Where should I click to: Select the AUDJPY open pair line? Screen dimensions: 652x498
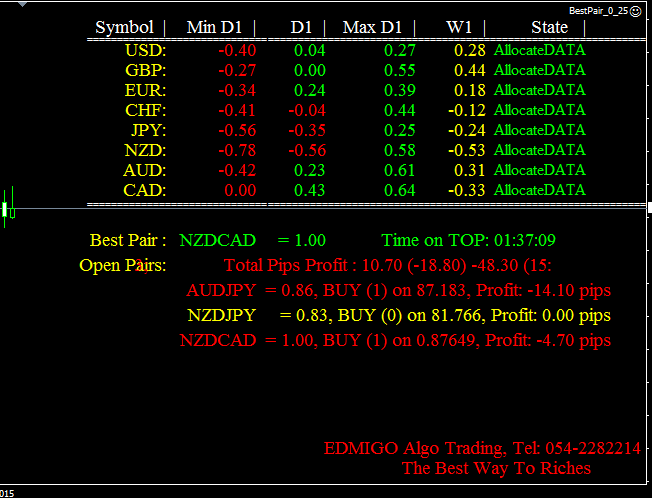pyautogui.click(x=398, y=291)
